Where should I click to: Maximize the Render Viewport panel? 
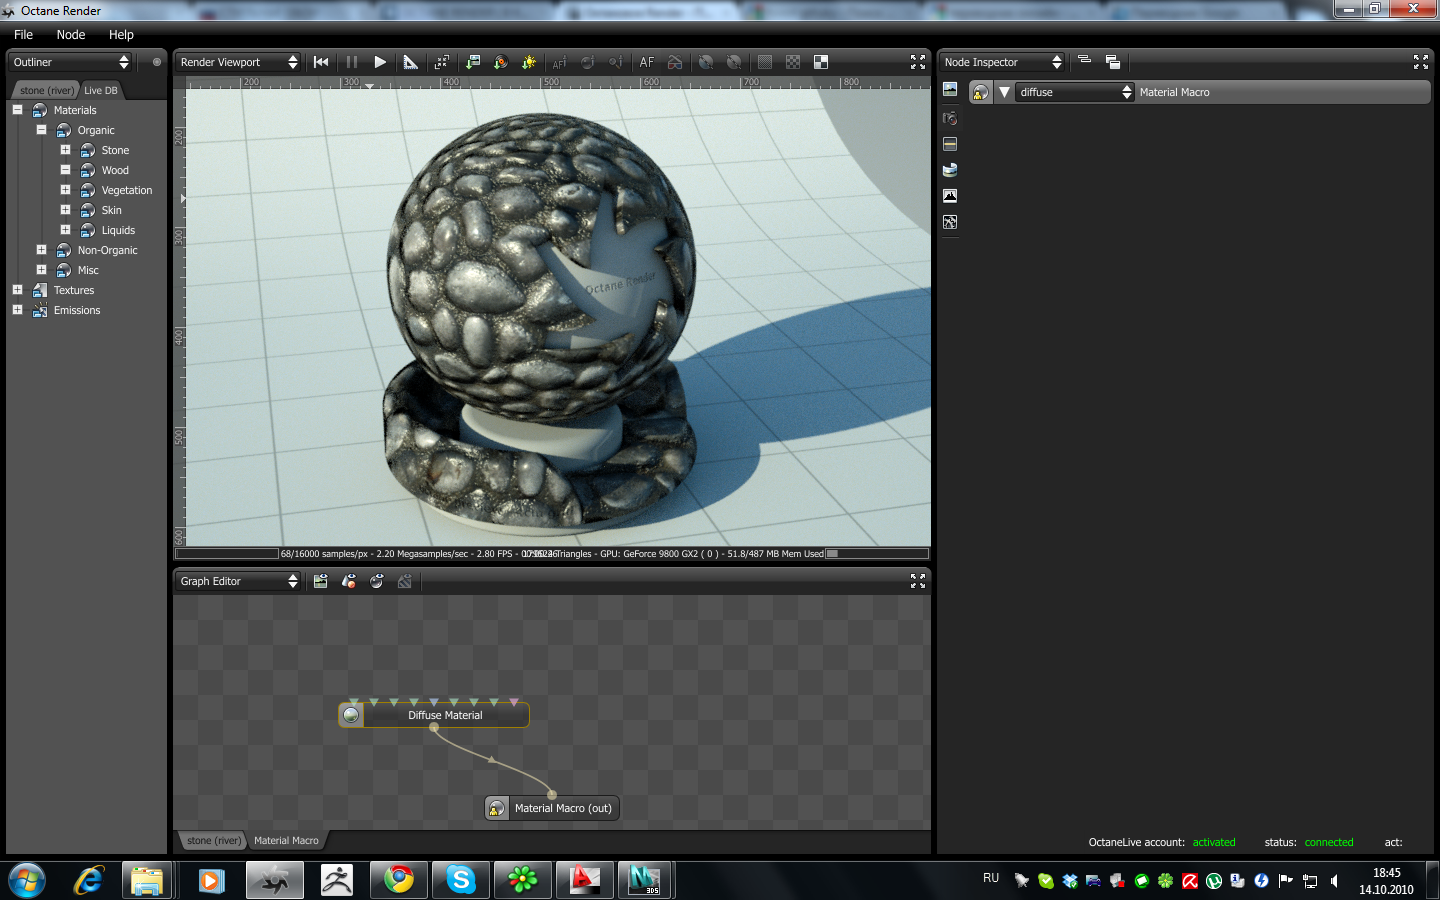(x=918, y=62)
